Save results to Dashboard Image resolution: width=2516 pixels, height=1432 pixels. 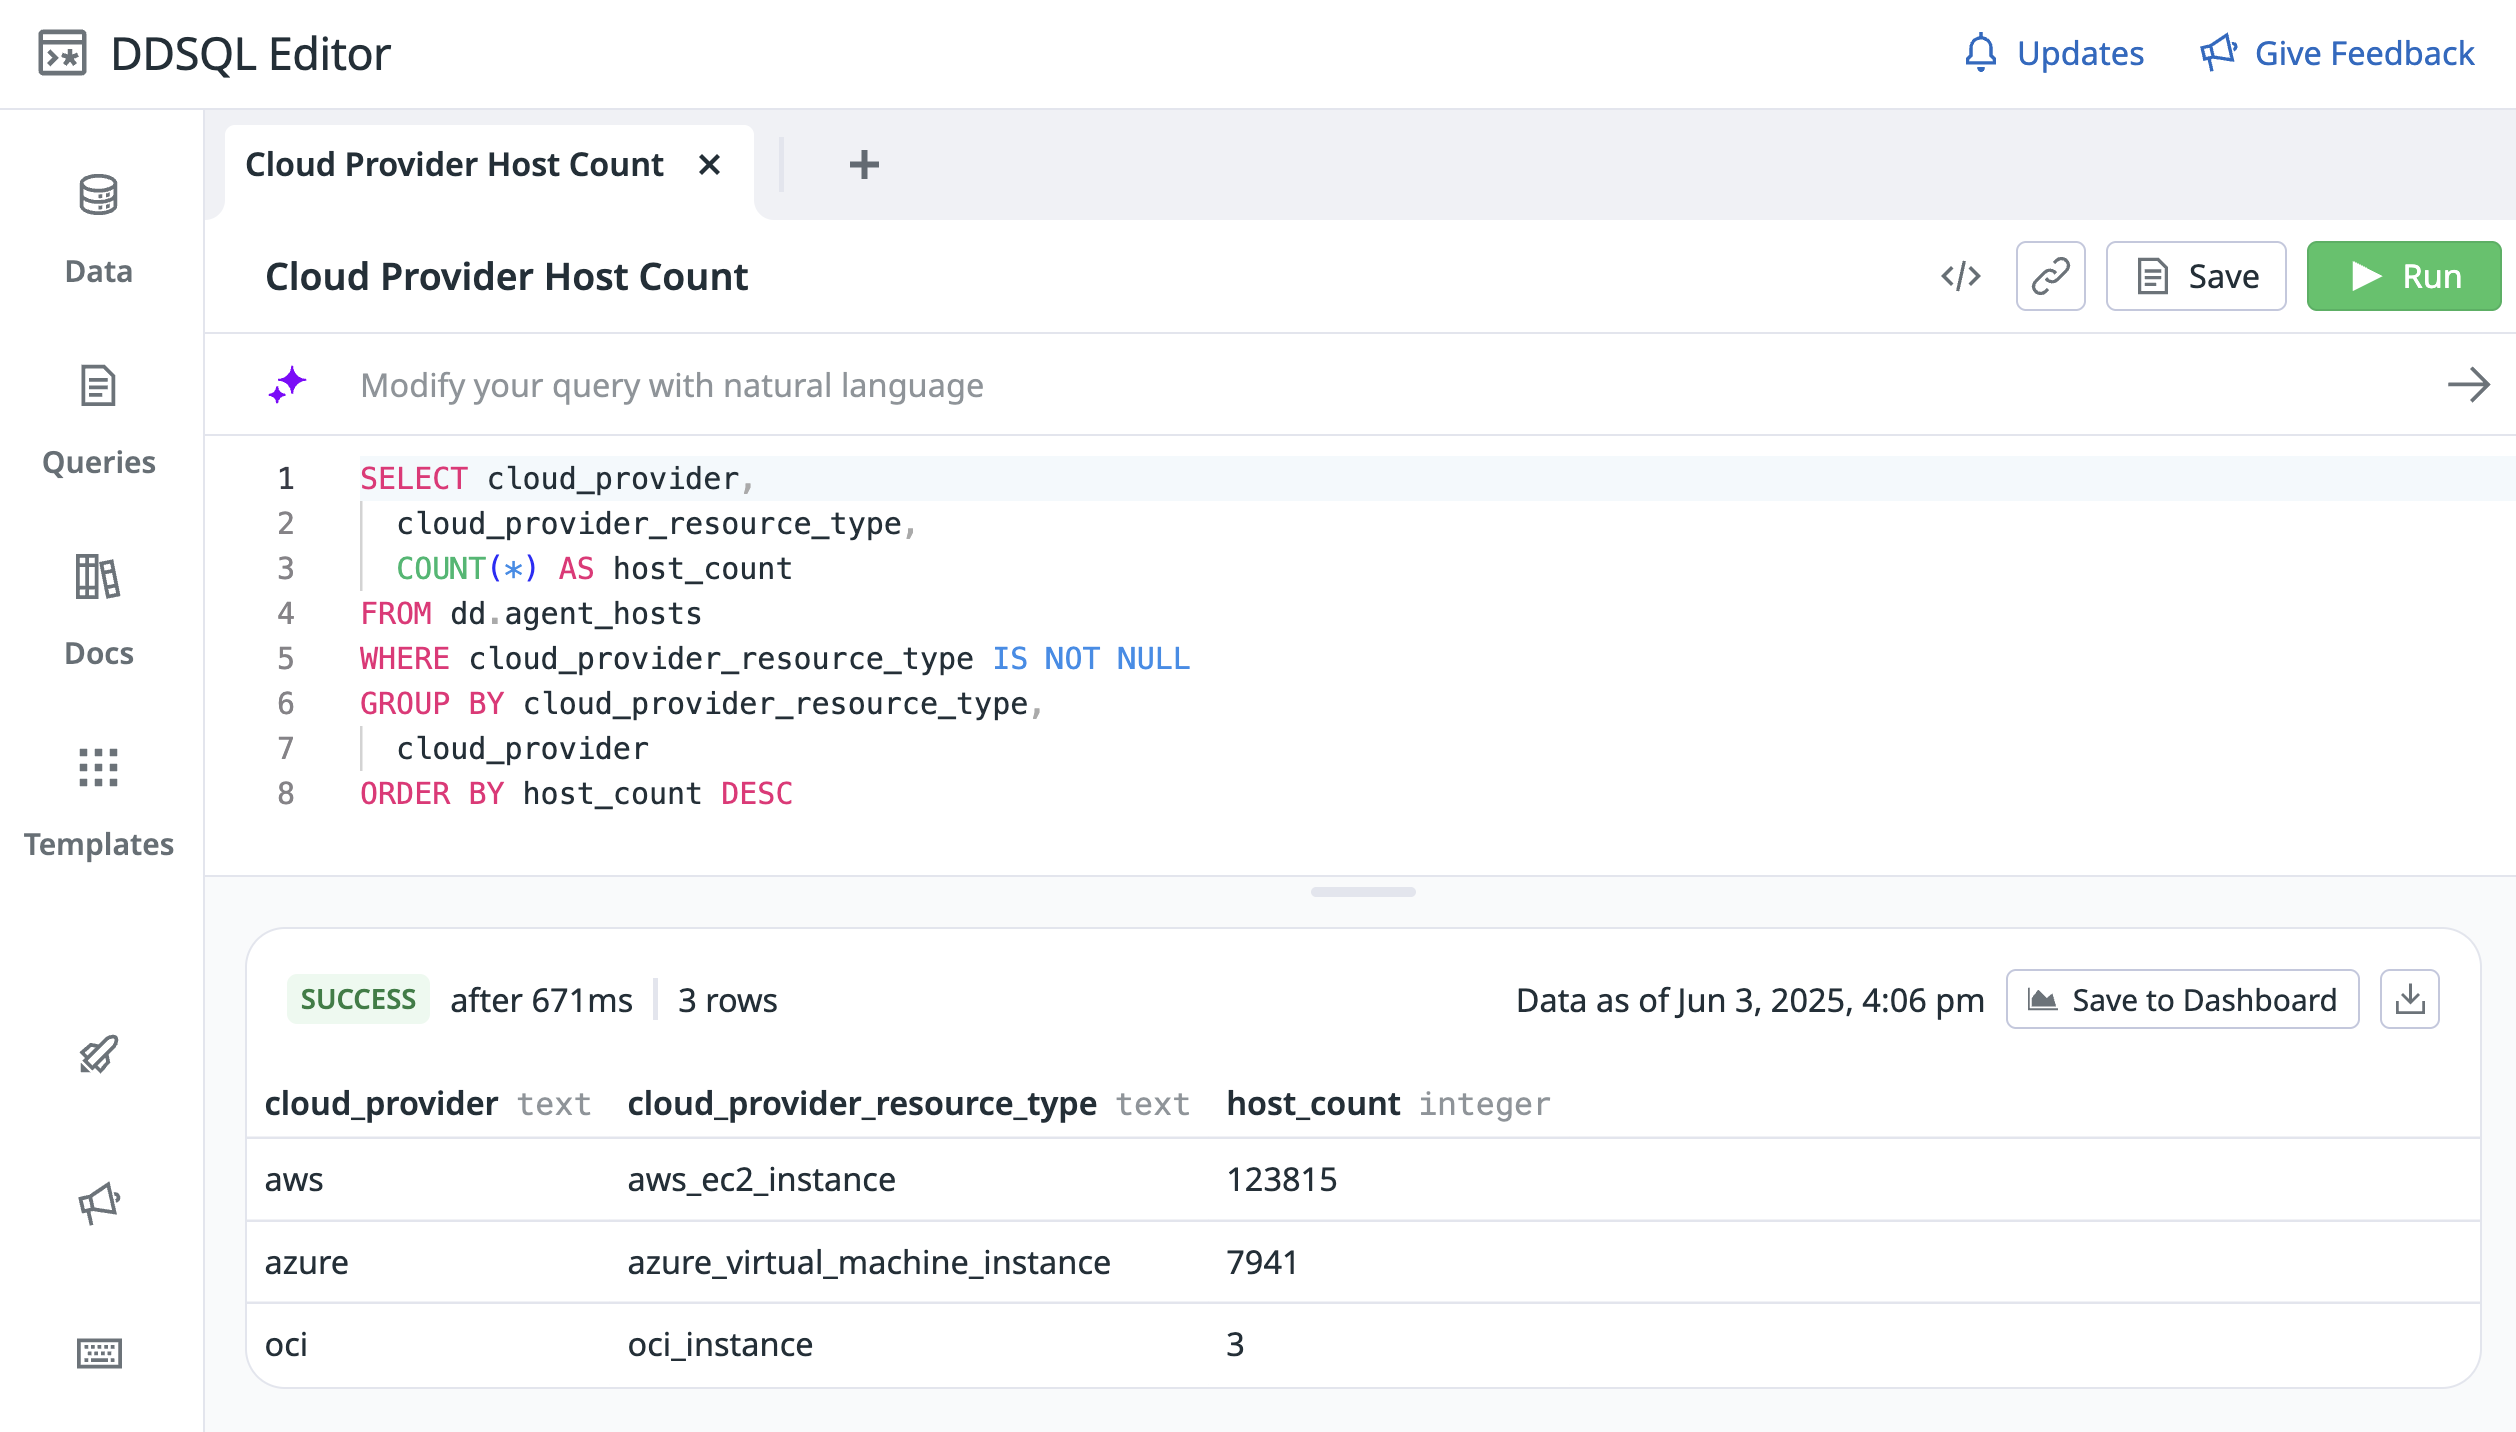pyautogui.click(x=2182, y=1000)
